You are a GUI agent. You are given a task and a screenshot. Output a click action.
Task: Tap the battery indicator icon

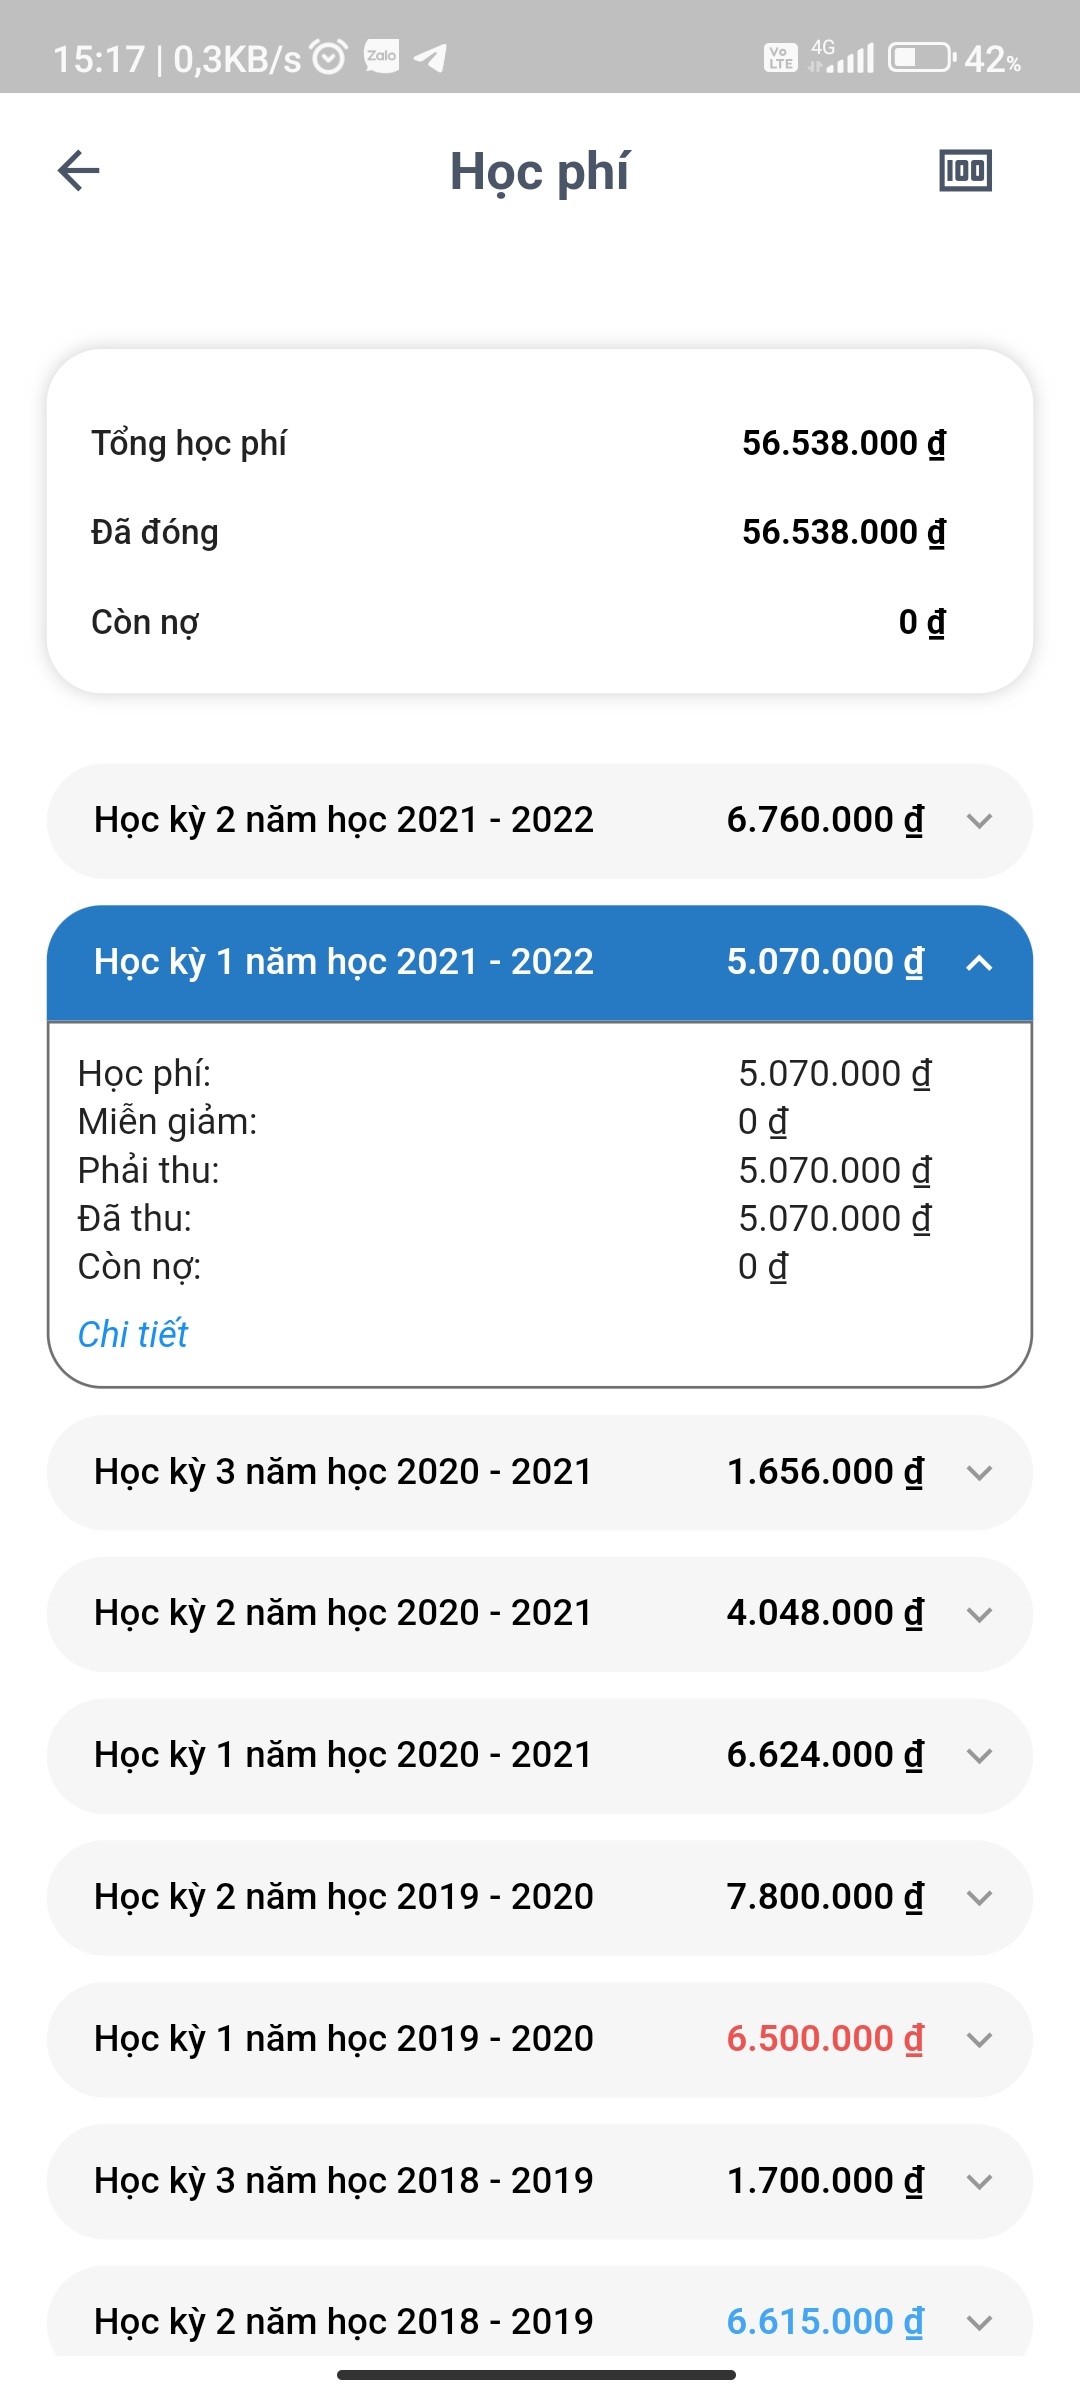point(920,57)
